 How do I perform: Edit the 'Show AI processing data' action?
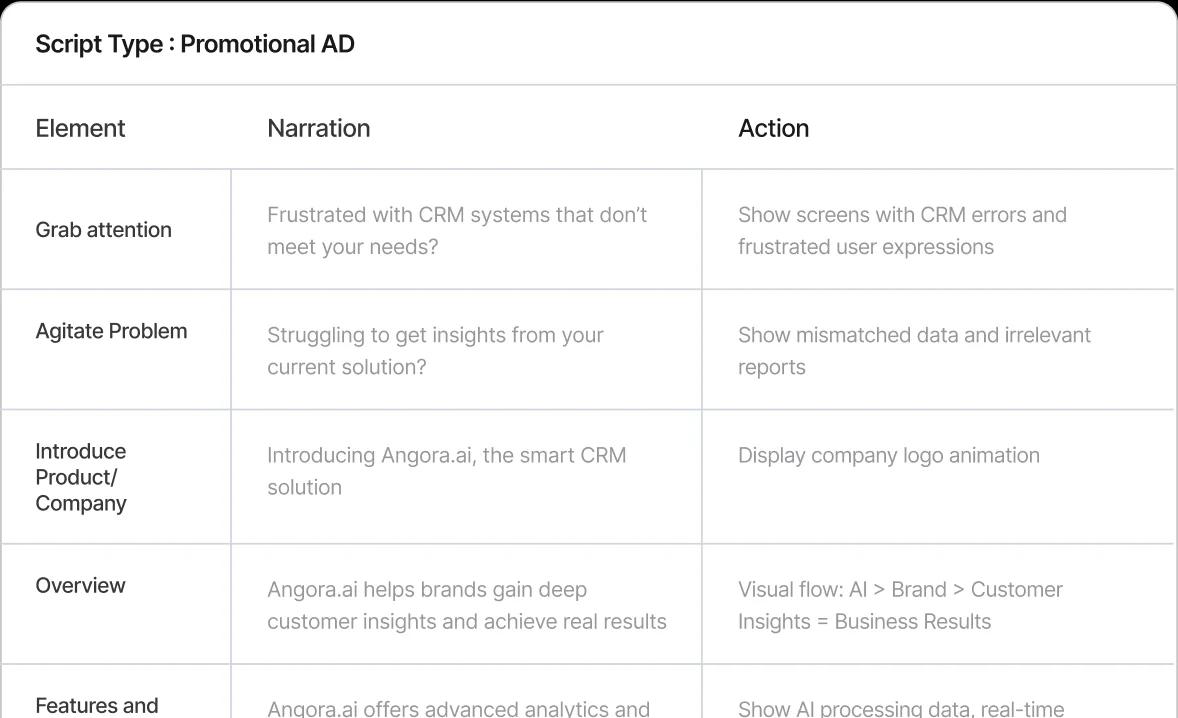tap(901, 708)
